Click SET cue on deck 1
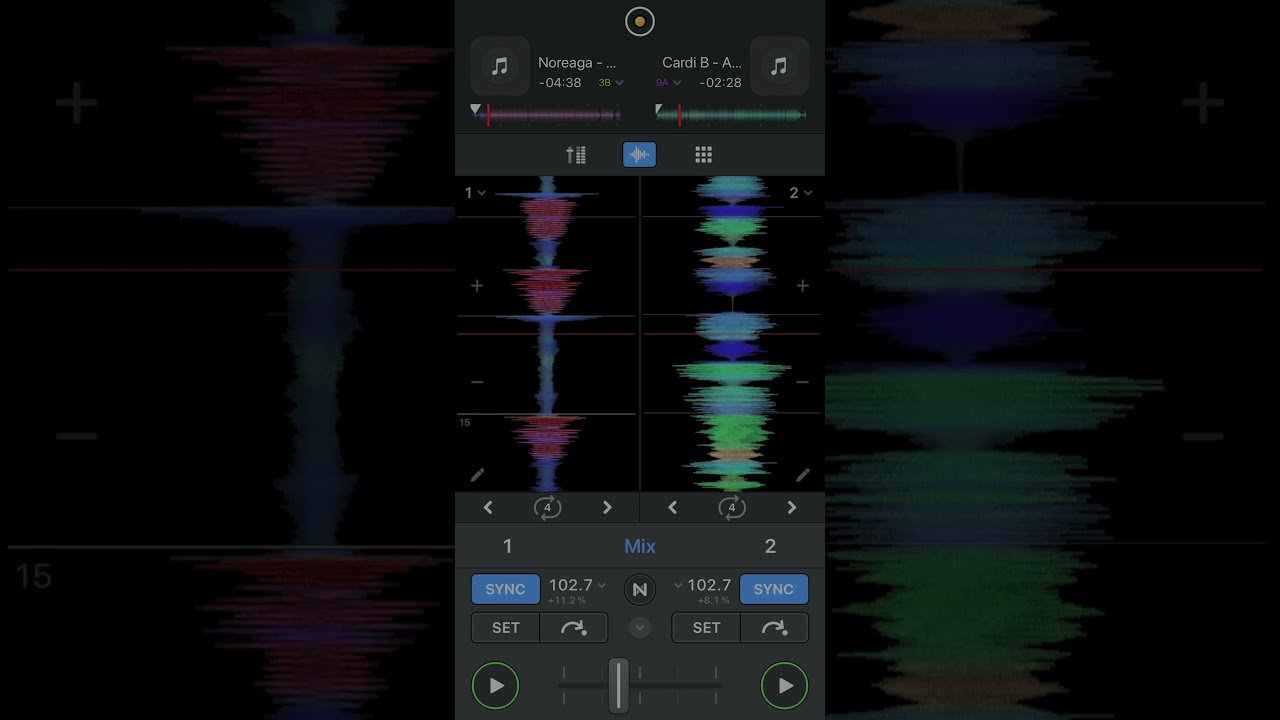This screenshot has height=720, width=1280. coord(506,628)
